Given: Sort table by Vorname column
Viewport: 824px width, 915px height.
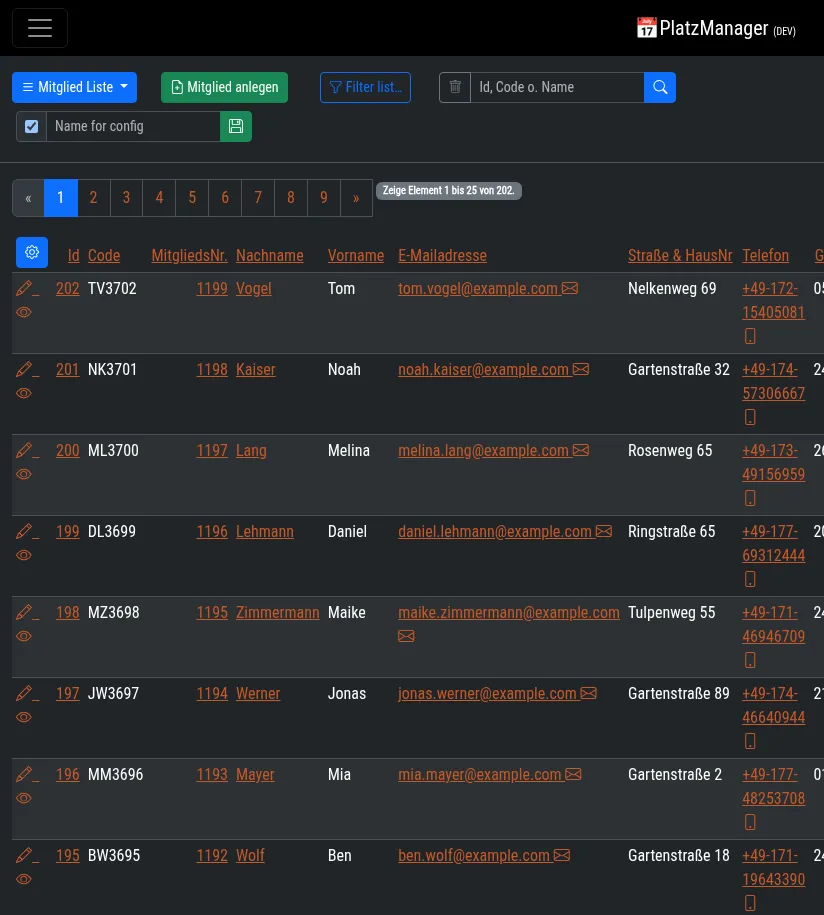Looking at the screenshot, I should tap(356, 256).
